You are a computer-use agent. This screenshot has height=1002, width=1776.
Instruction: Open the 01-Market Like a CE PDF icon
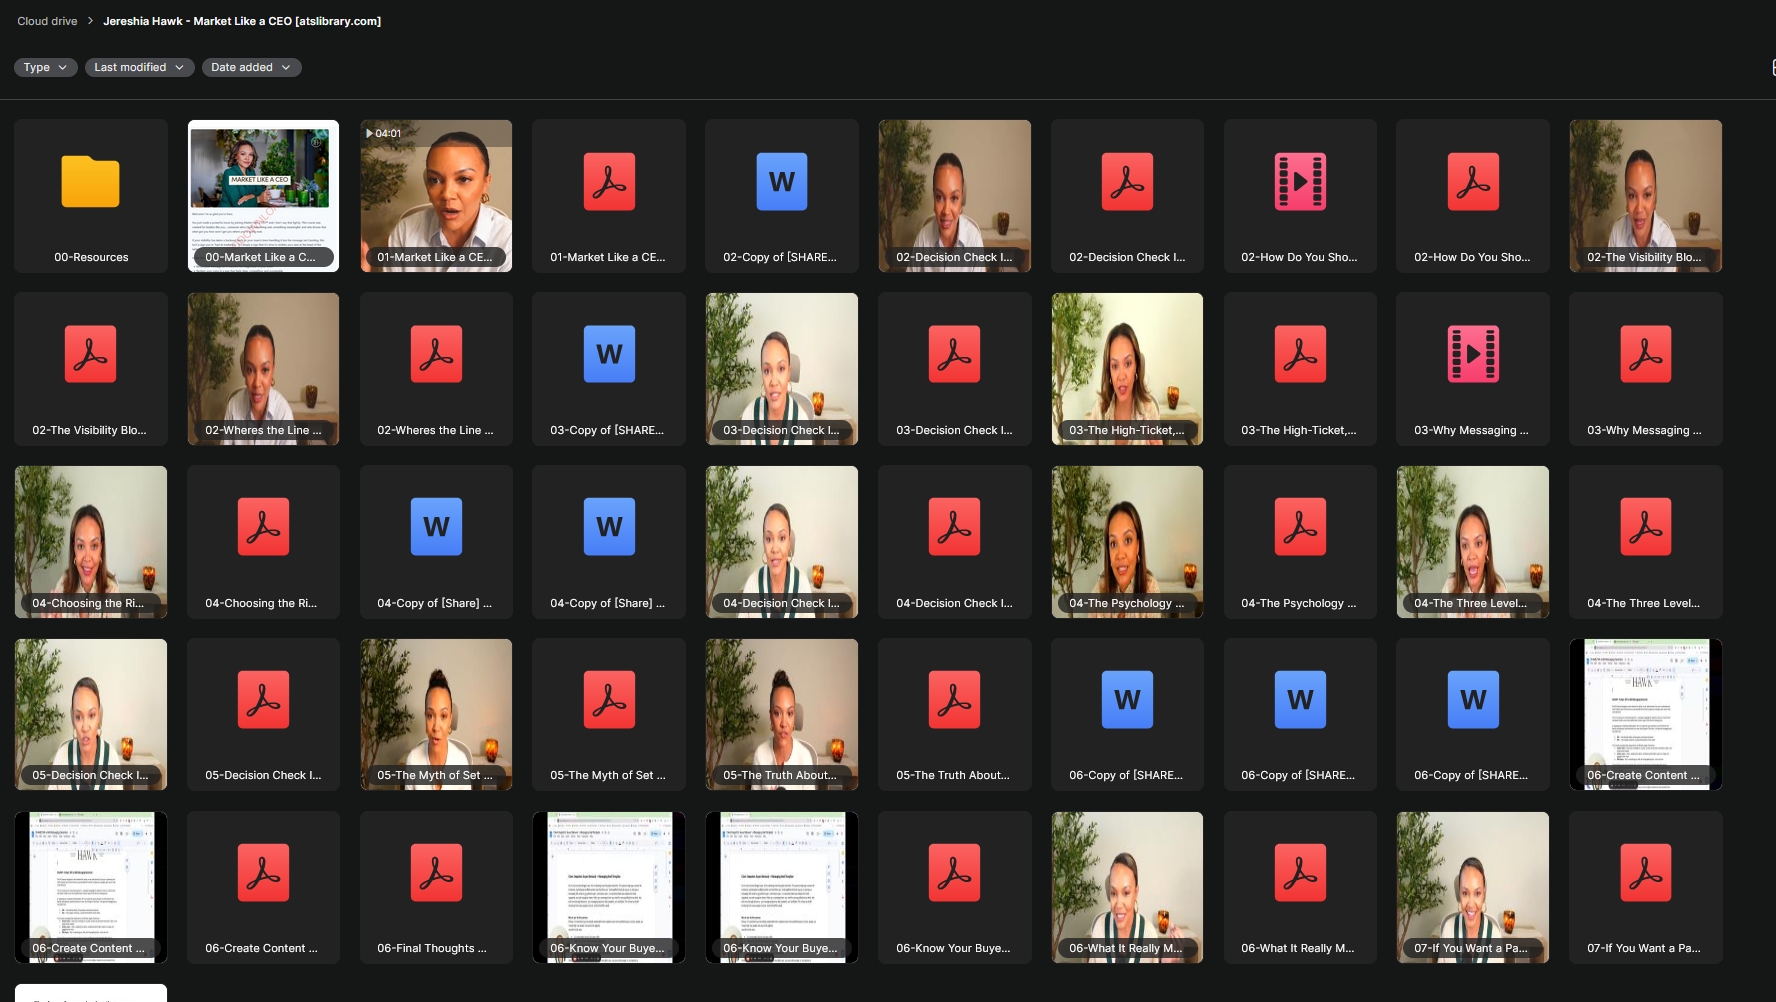click(609, 182)
